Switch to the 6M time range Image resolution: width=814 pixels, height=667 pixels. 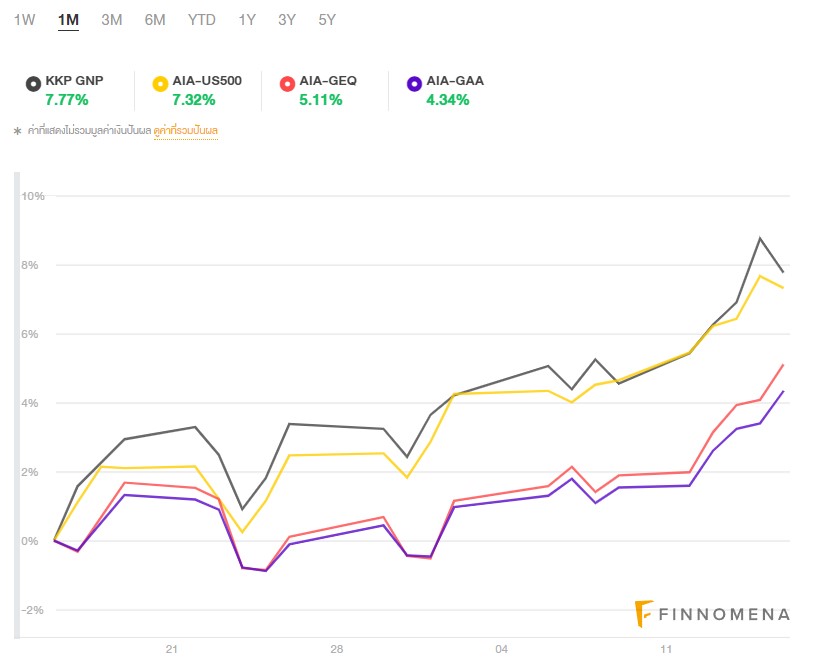coord(155,20)
